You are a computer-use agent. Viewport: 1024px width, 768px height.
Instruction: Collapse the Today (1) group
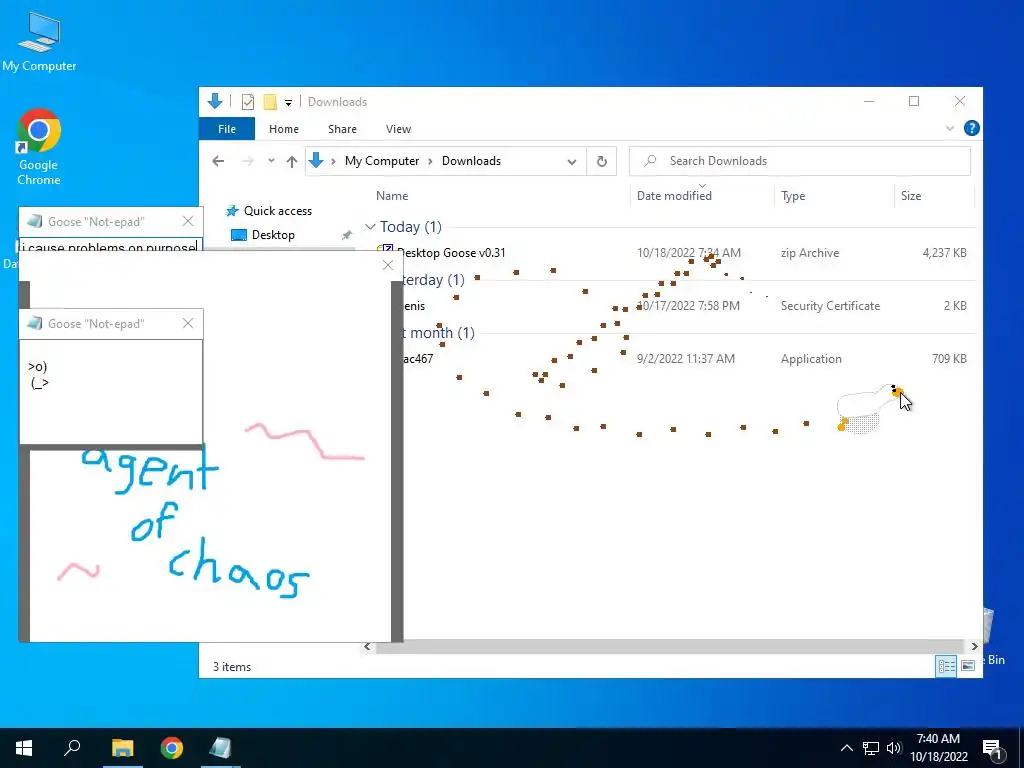(370, 227)
